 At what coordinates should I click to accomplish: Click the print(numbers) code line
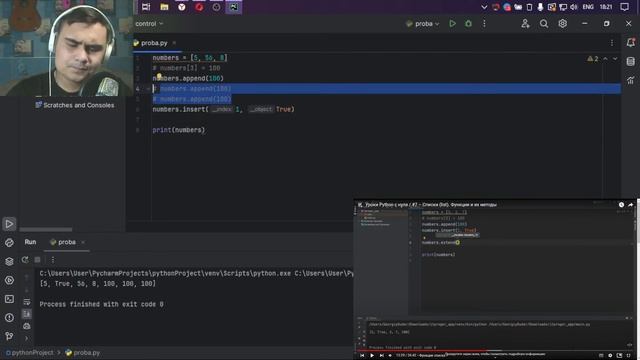point(178,130)
